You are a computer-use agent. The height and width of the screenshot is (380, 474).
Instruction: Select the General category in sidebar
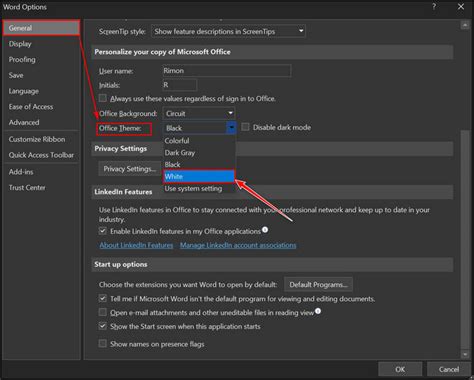41,28
